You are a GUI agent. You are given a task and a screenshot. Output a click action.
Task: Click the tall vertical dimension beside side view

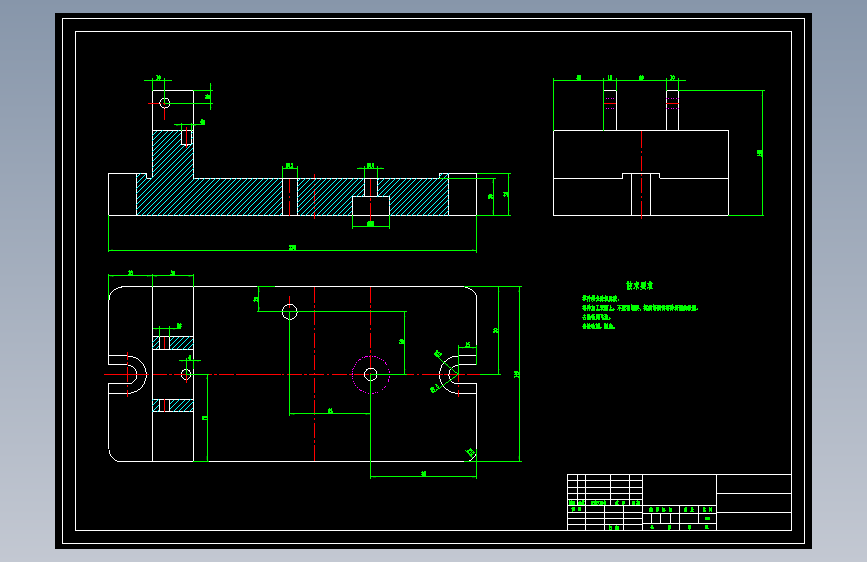point(761,153)
